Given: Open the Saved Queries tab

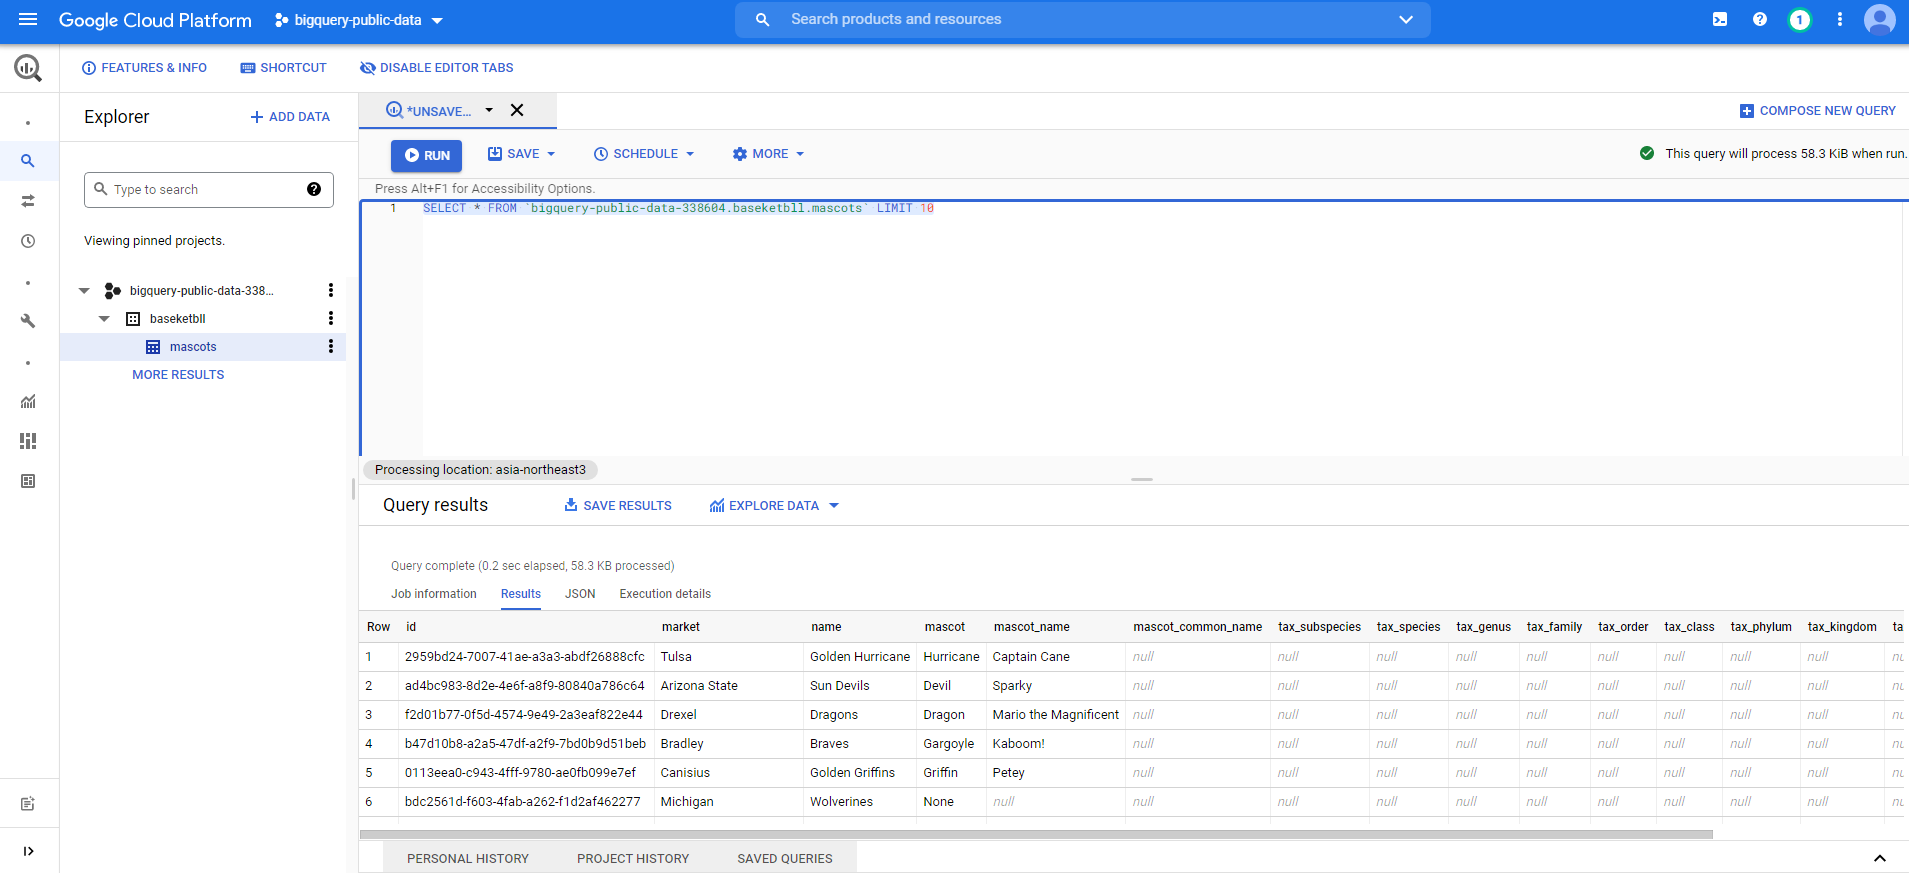Looking at the screenshot, I should click(785, 858).
